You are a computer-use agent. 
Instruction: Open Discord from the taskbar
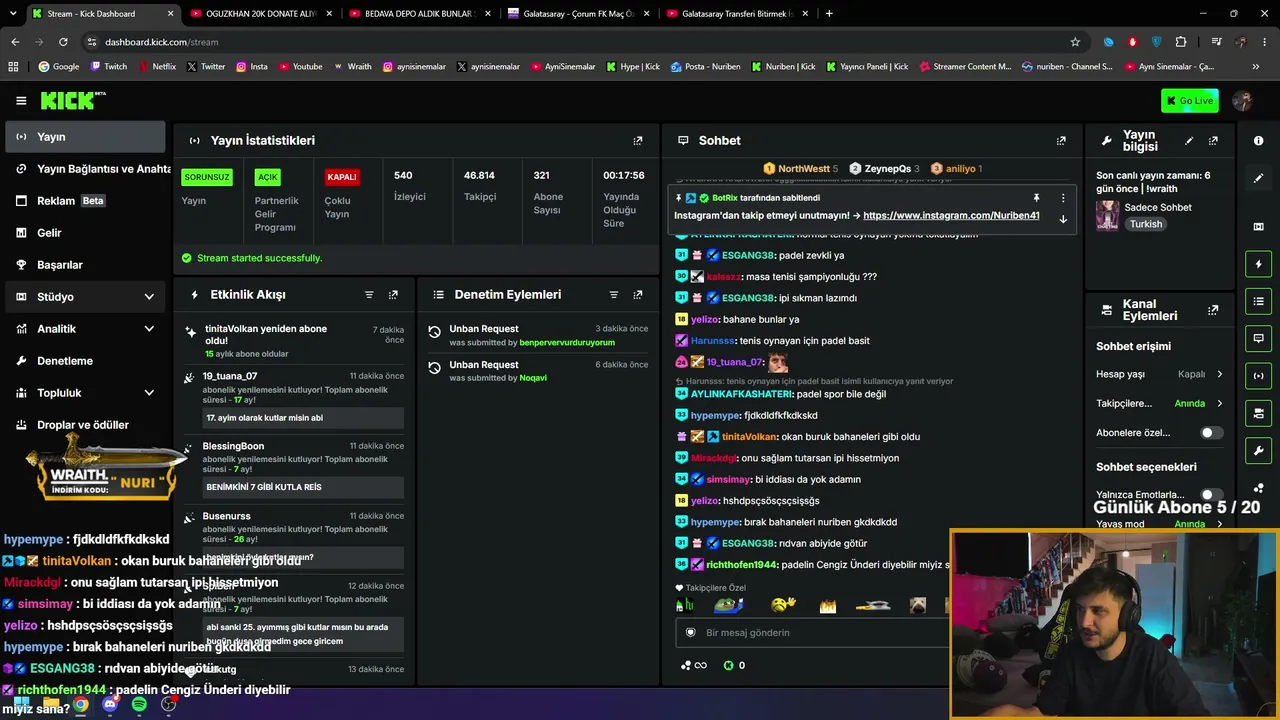pyautogui.click(x=110, y=704)
